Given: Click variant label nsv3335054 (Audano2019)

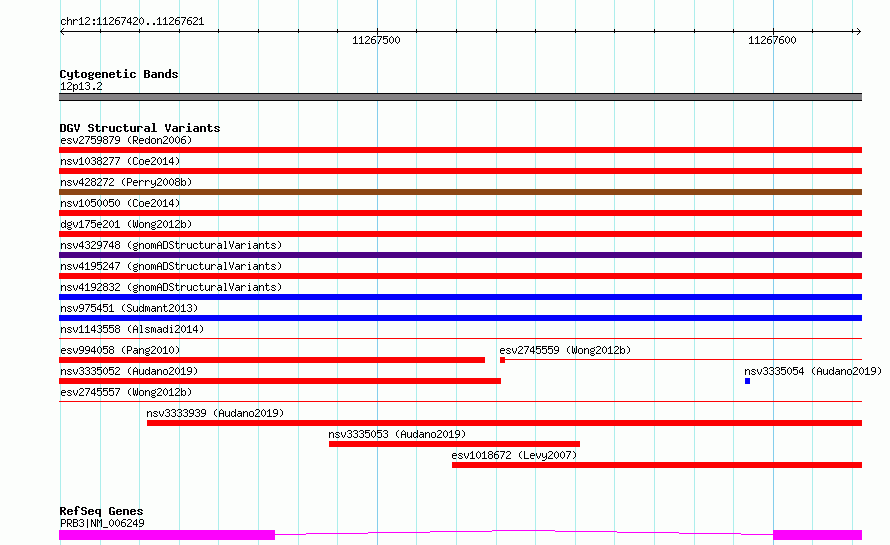Looking at the screenshot, I should 813,371.
